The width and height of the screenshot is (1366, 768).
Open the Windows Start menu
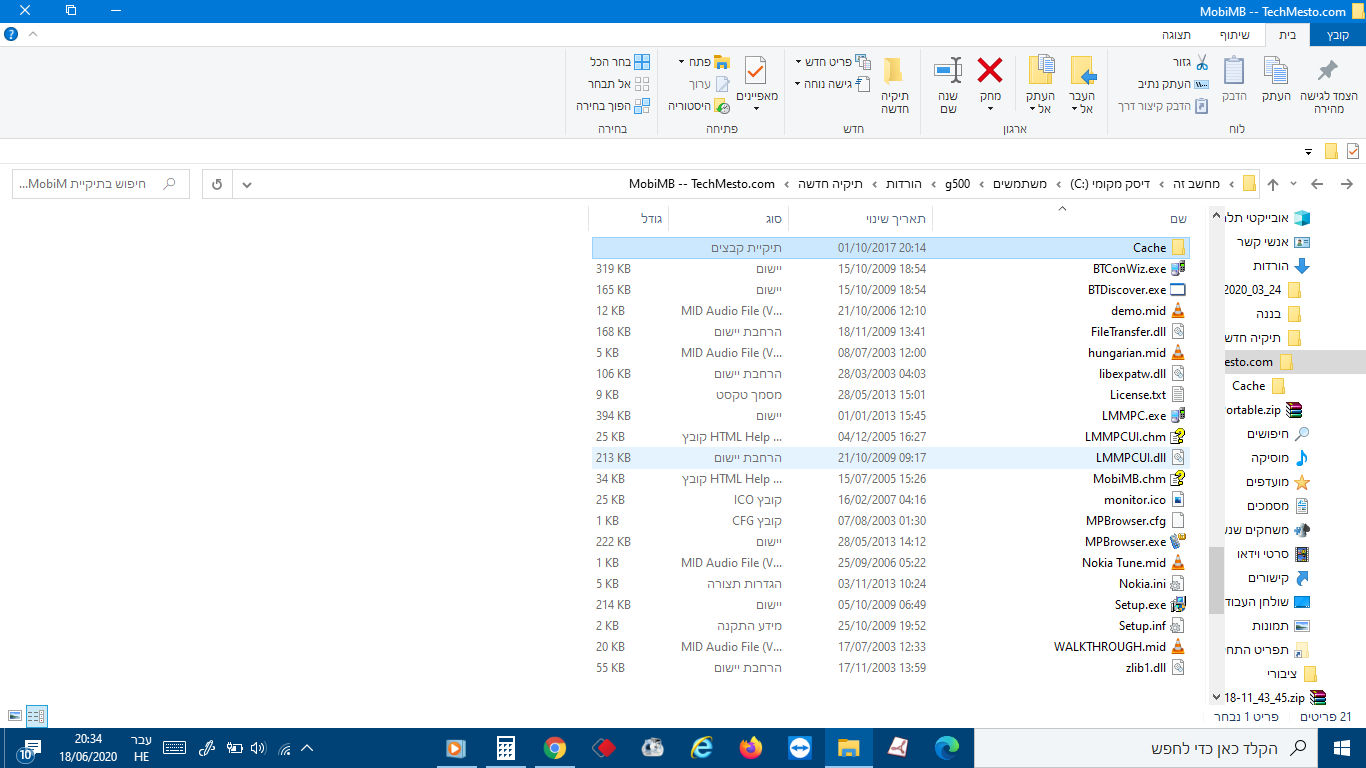[1342, 748]
